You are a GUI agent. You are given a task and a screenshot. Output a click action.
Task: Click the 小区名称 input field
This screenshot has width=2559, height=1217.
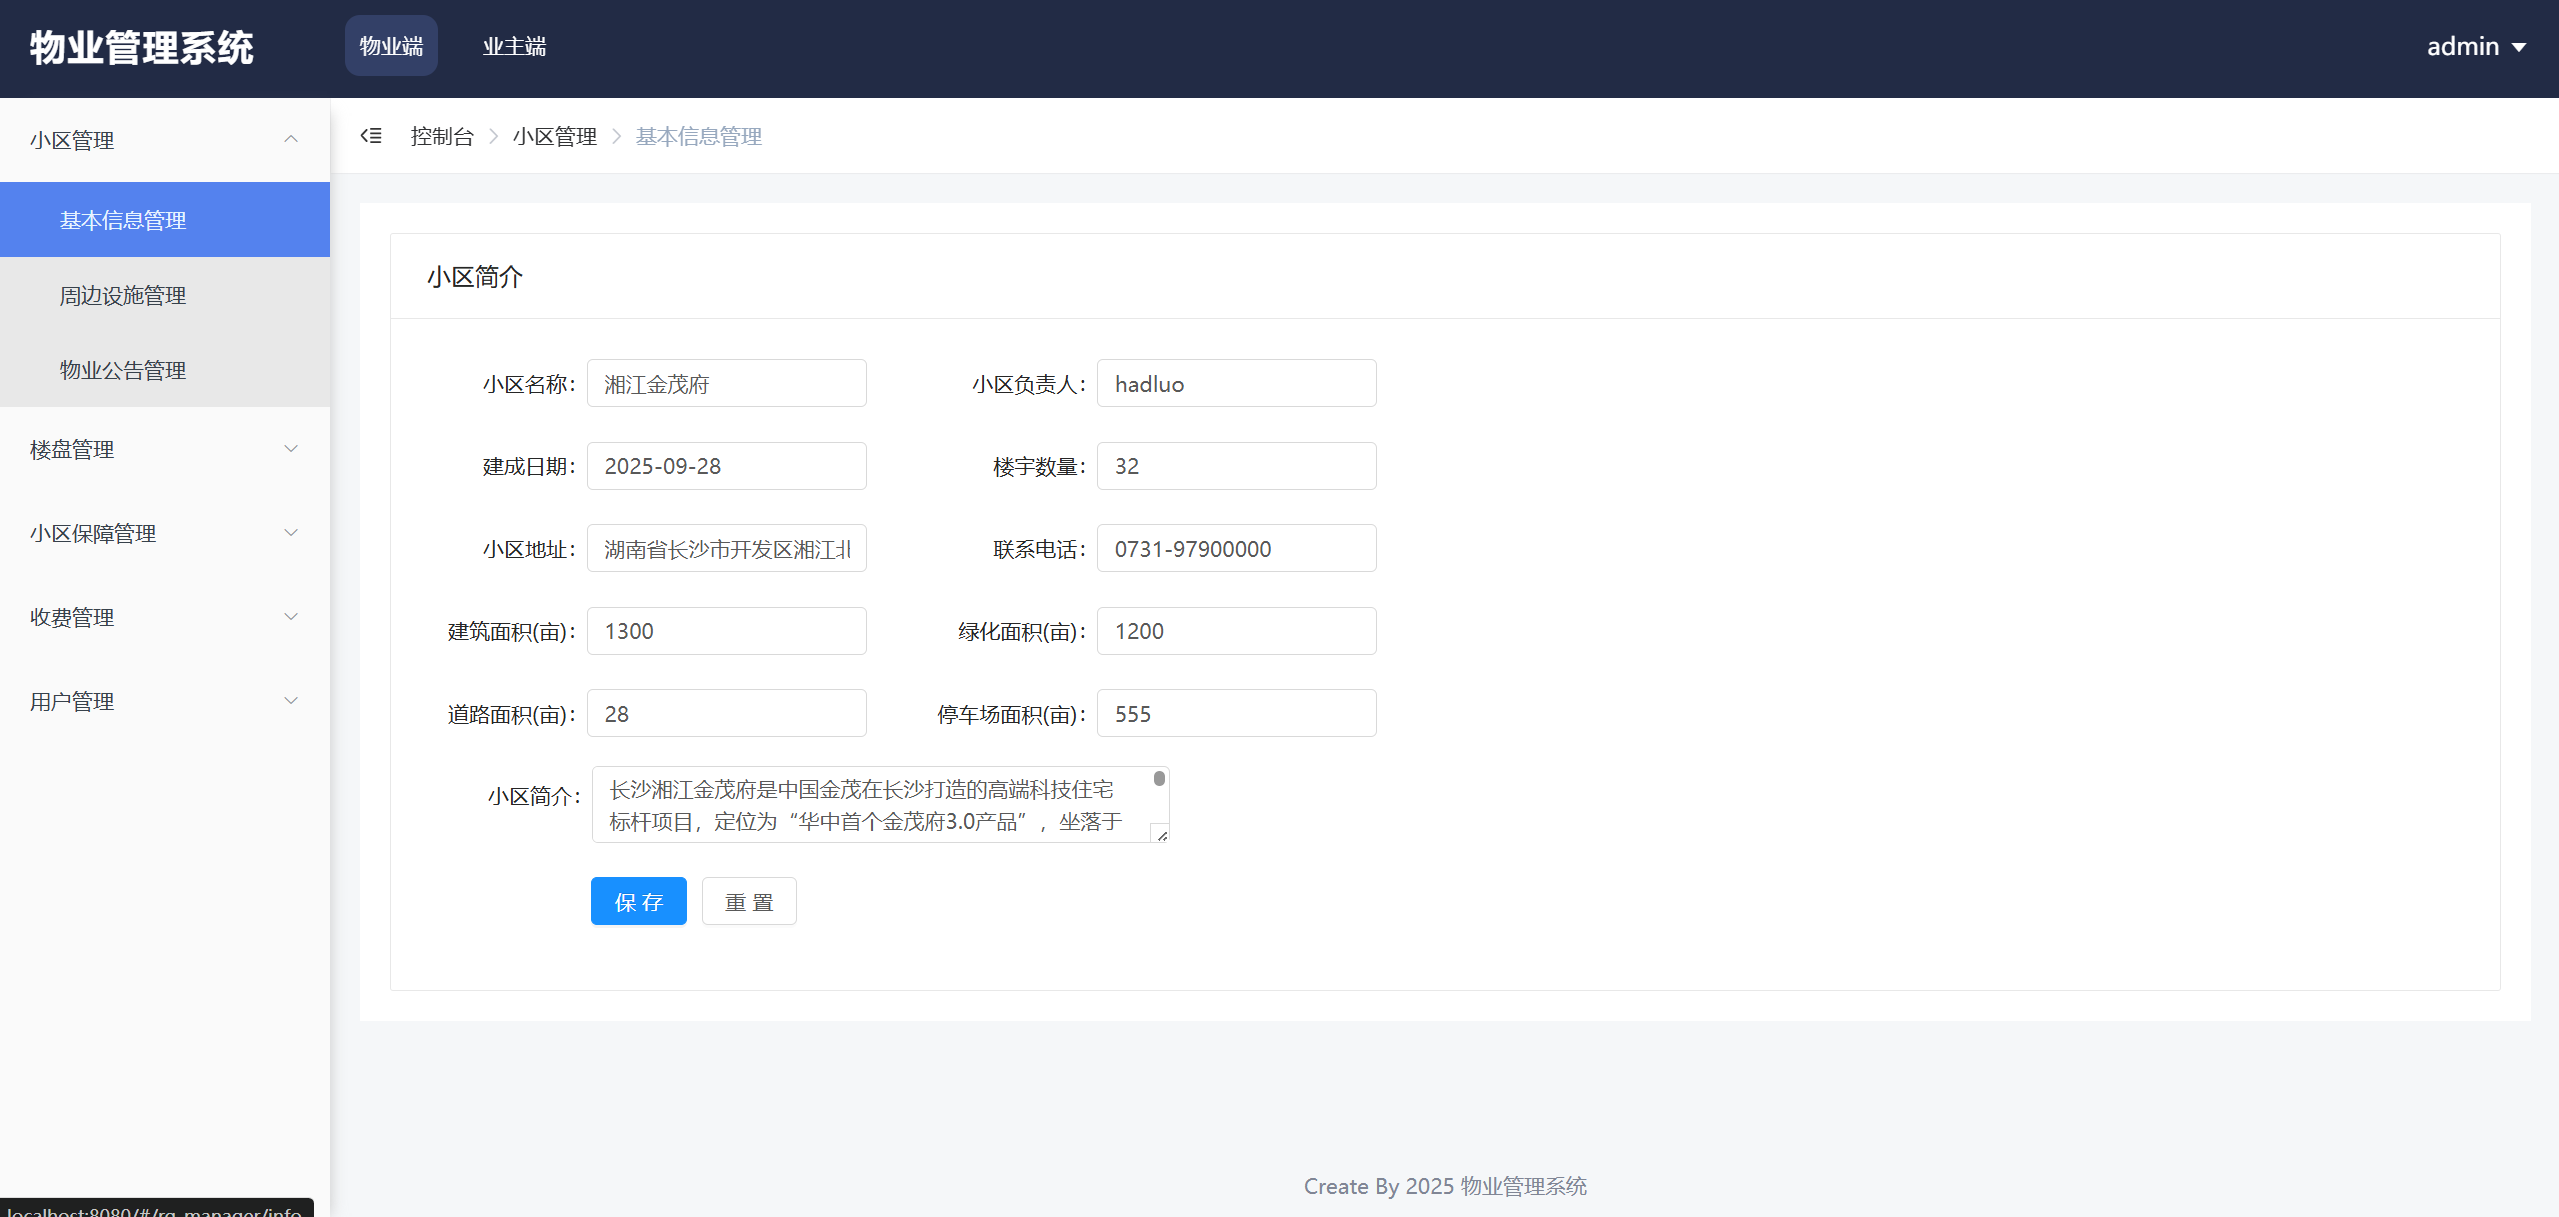(x=726, y=384)
